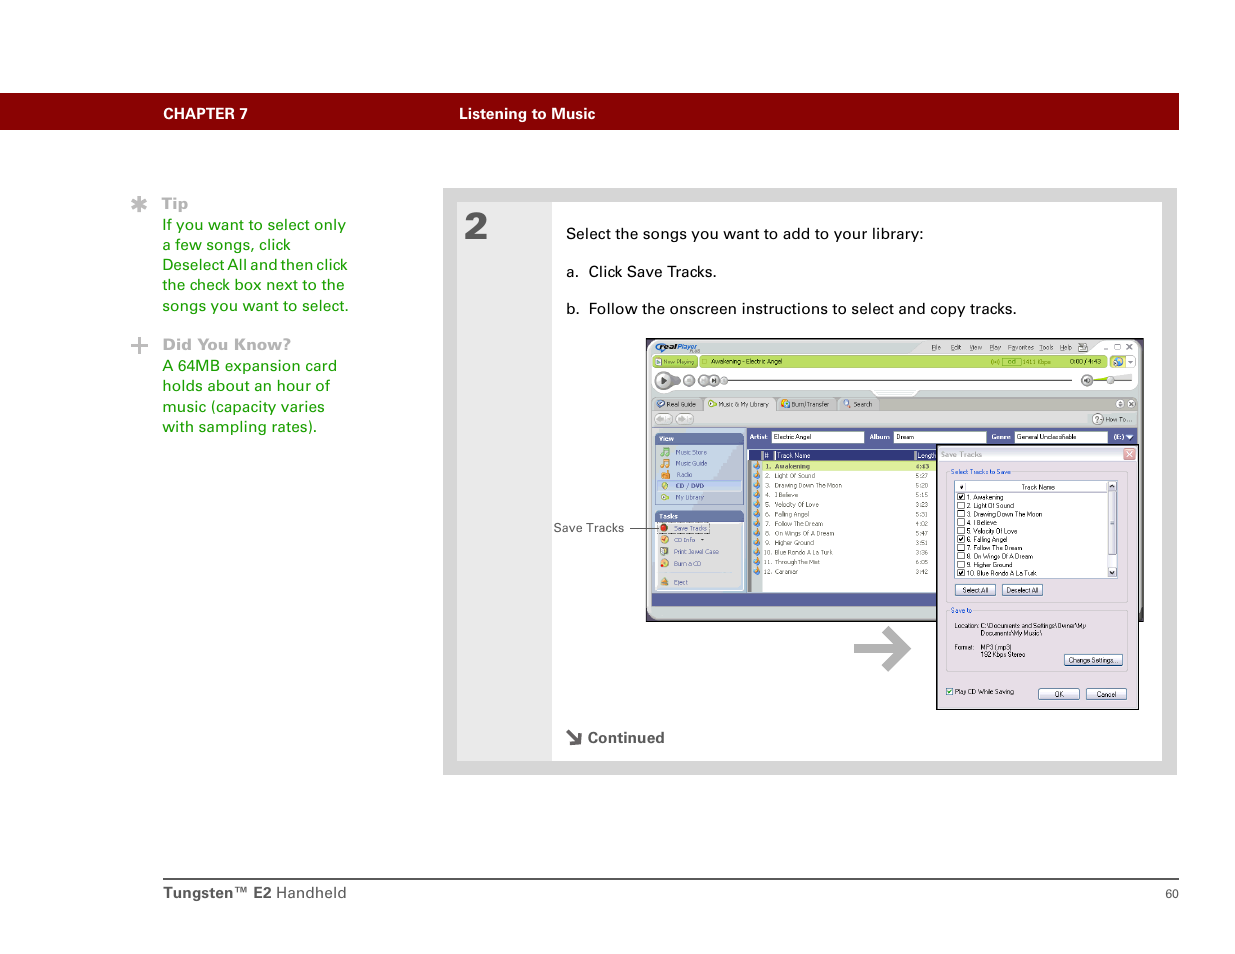Image resolution: width=1235 pixels, height=954 pixels.
Task: Open dropdown arrow beside globe icon
Action: coord(1131,362)
